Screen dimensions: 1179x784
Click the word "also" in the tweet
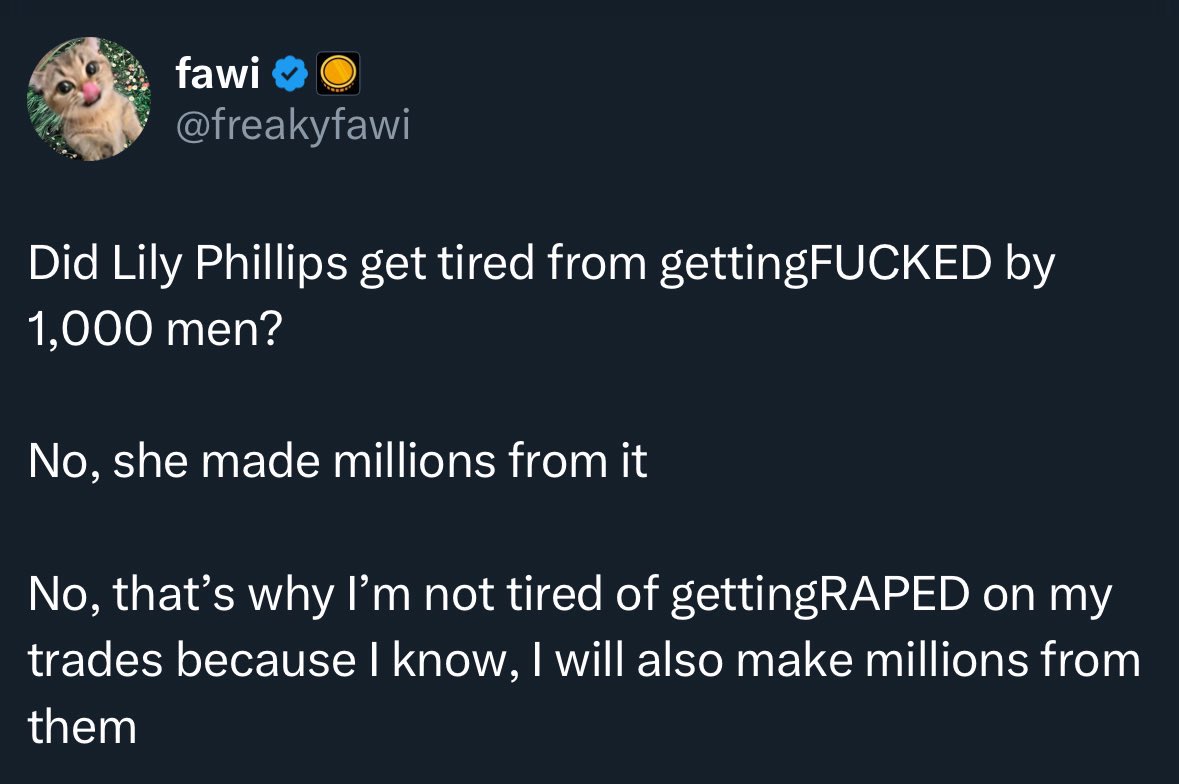pos(680,660)
